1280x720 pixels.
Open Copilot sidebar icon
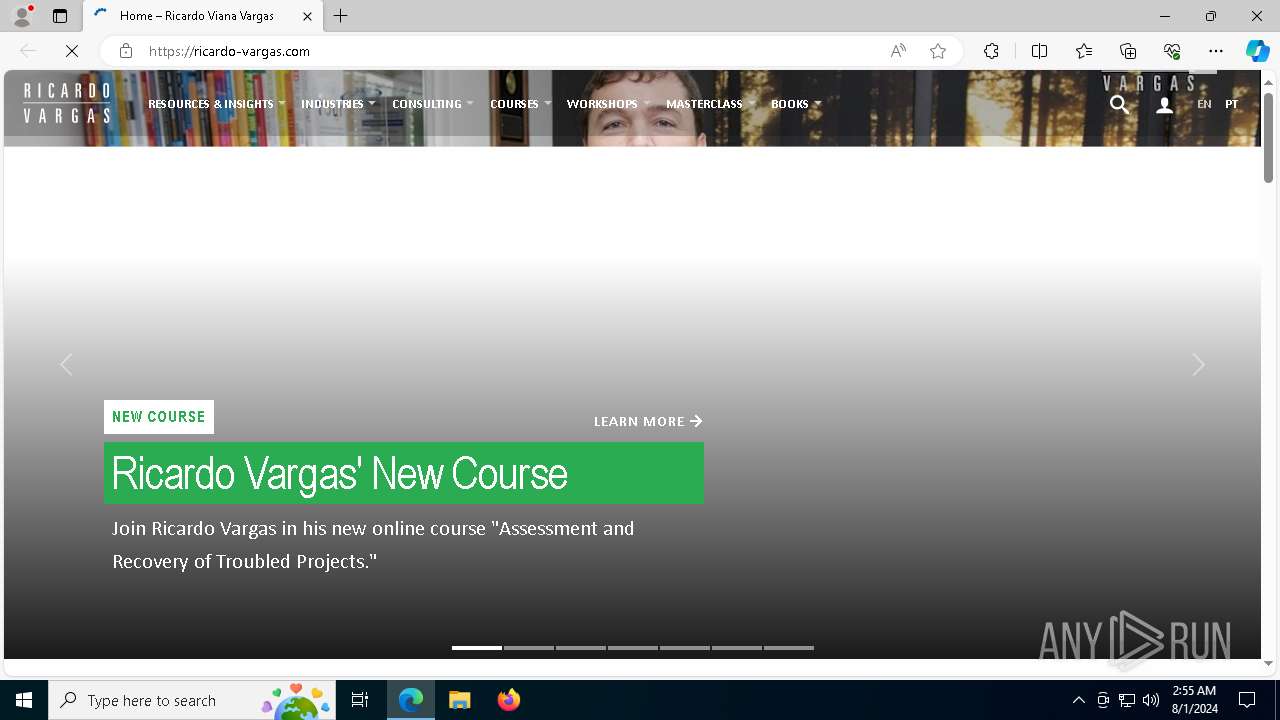[1257, 51]
